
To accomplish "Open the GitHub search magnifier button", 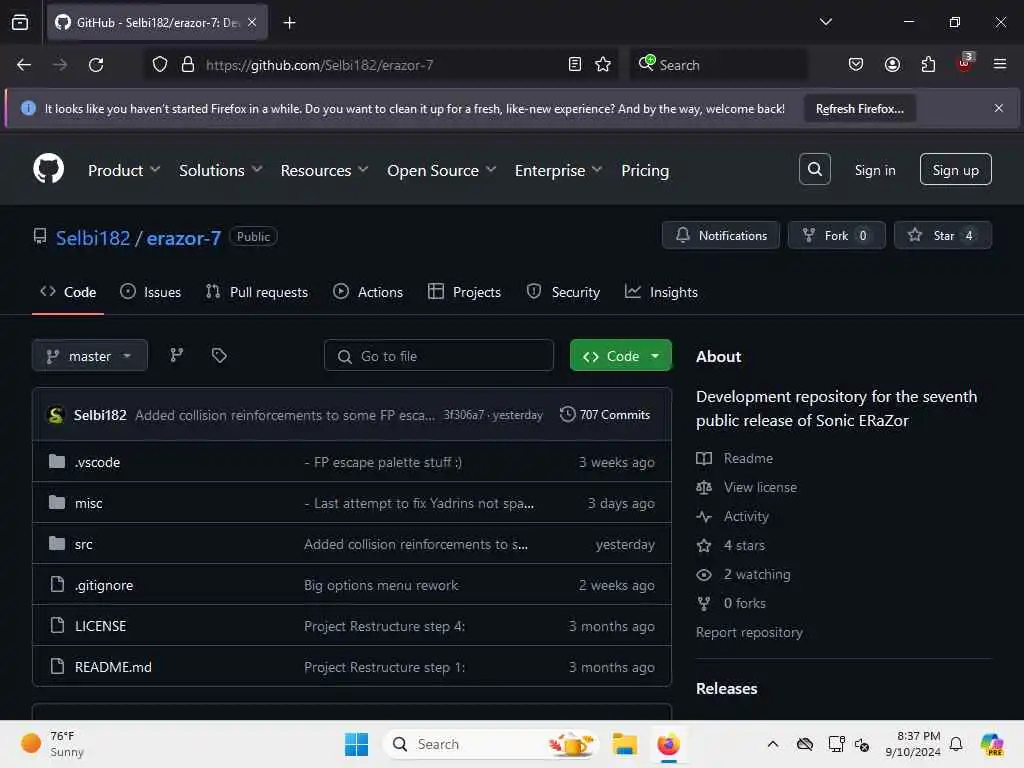I will pyautogui.click(x=814, y=169).
